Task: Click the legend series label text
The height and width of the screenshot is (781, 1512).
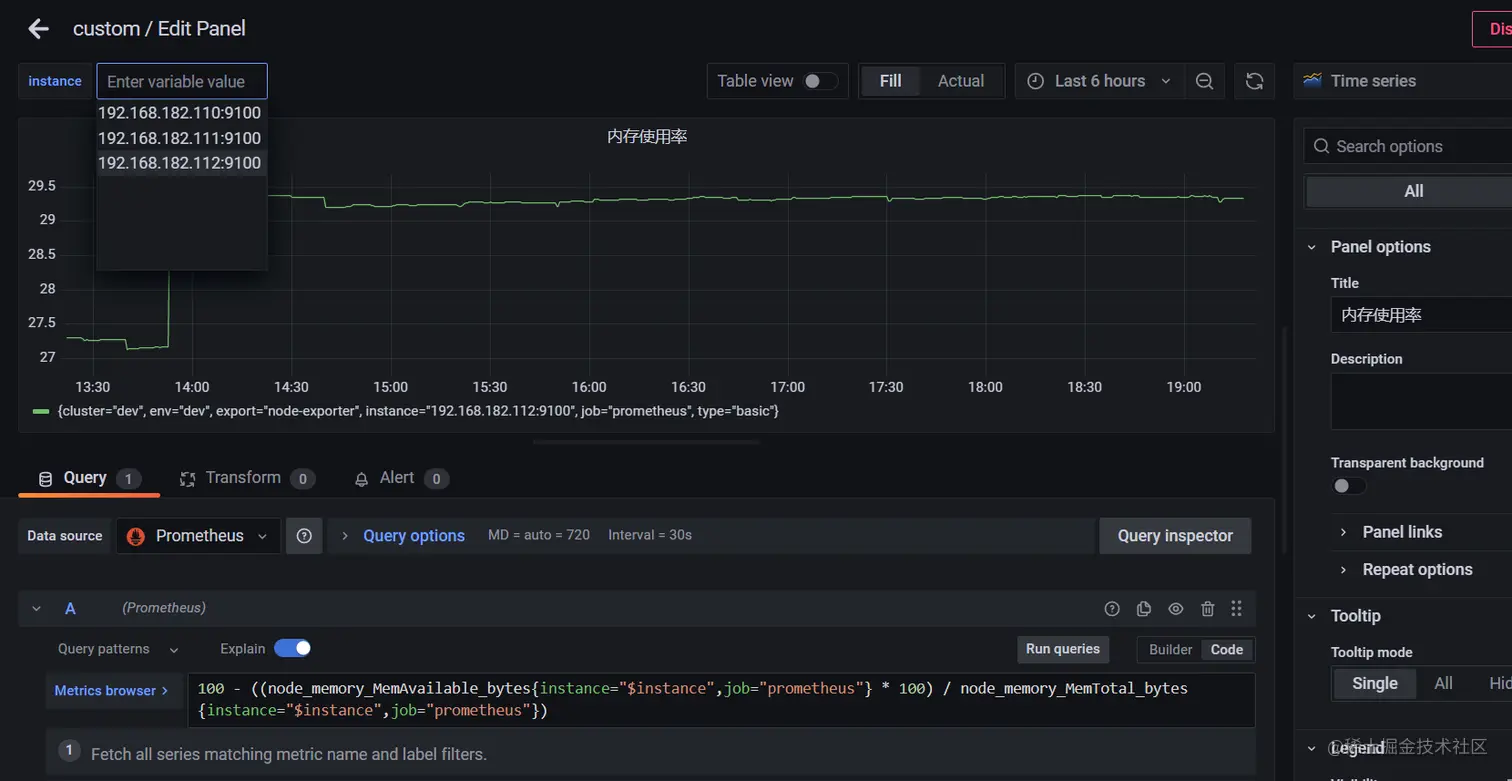Action: [x=418, y=411]
